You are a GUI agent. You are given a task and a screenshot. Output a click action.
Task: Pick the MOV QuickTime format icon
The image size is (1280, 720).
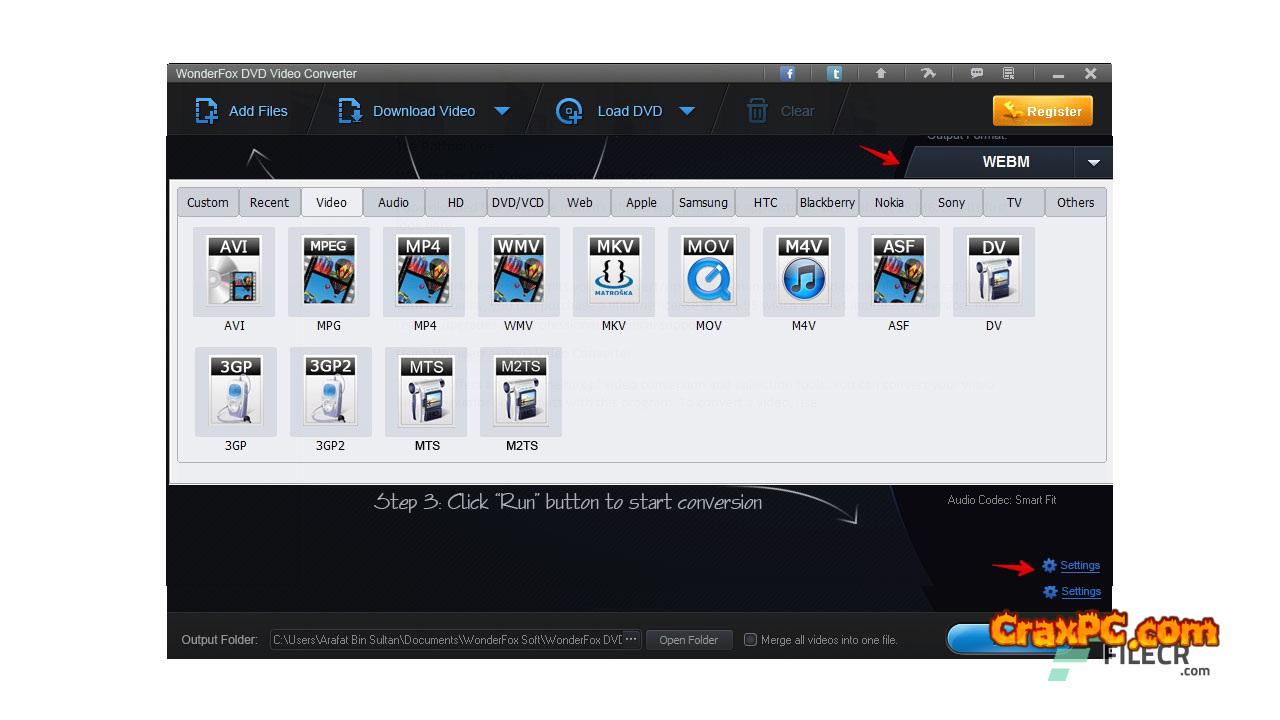pyautogui.click(x=708, y=271)
